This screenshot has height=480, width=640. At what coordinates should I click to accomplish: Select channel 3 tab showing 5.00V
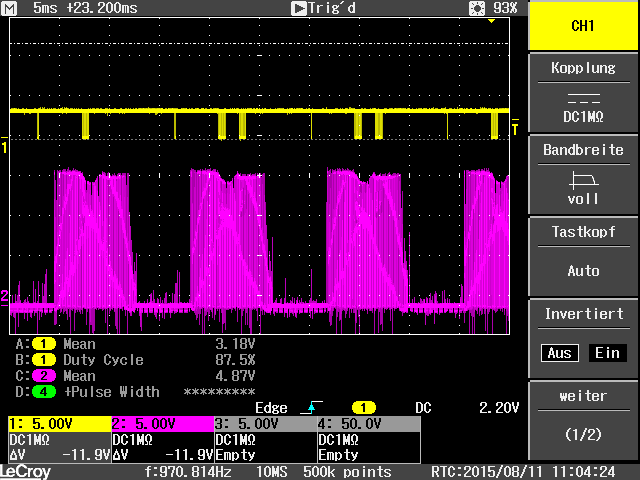coord(266,424)
